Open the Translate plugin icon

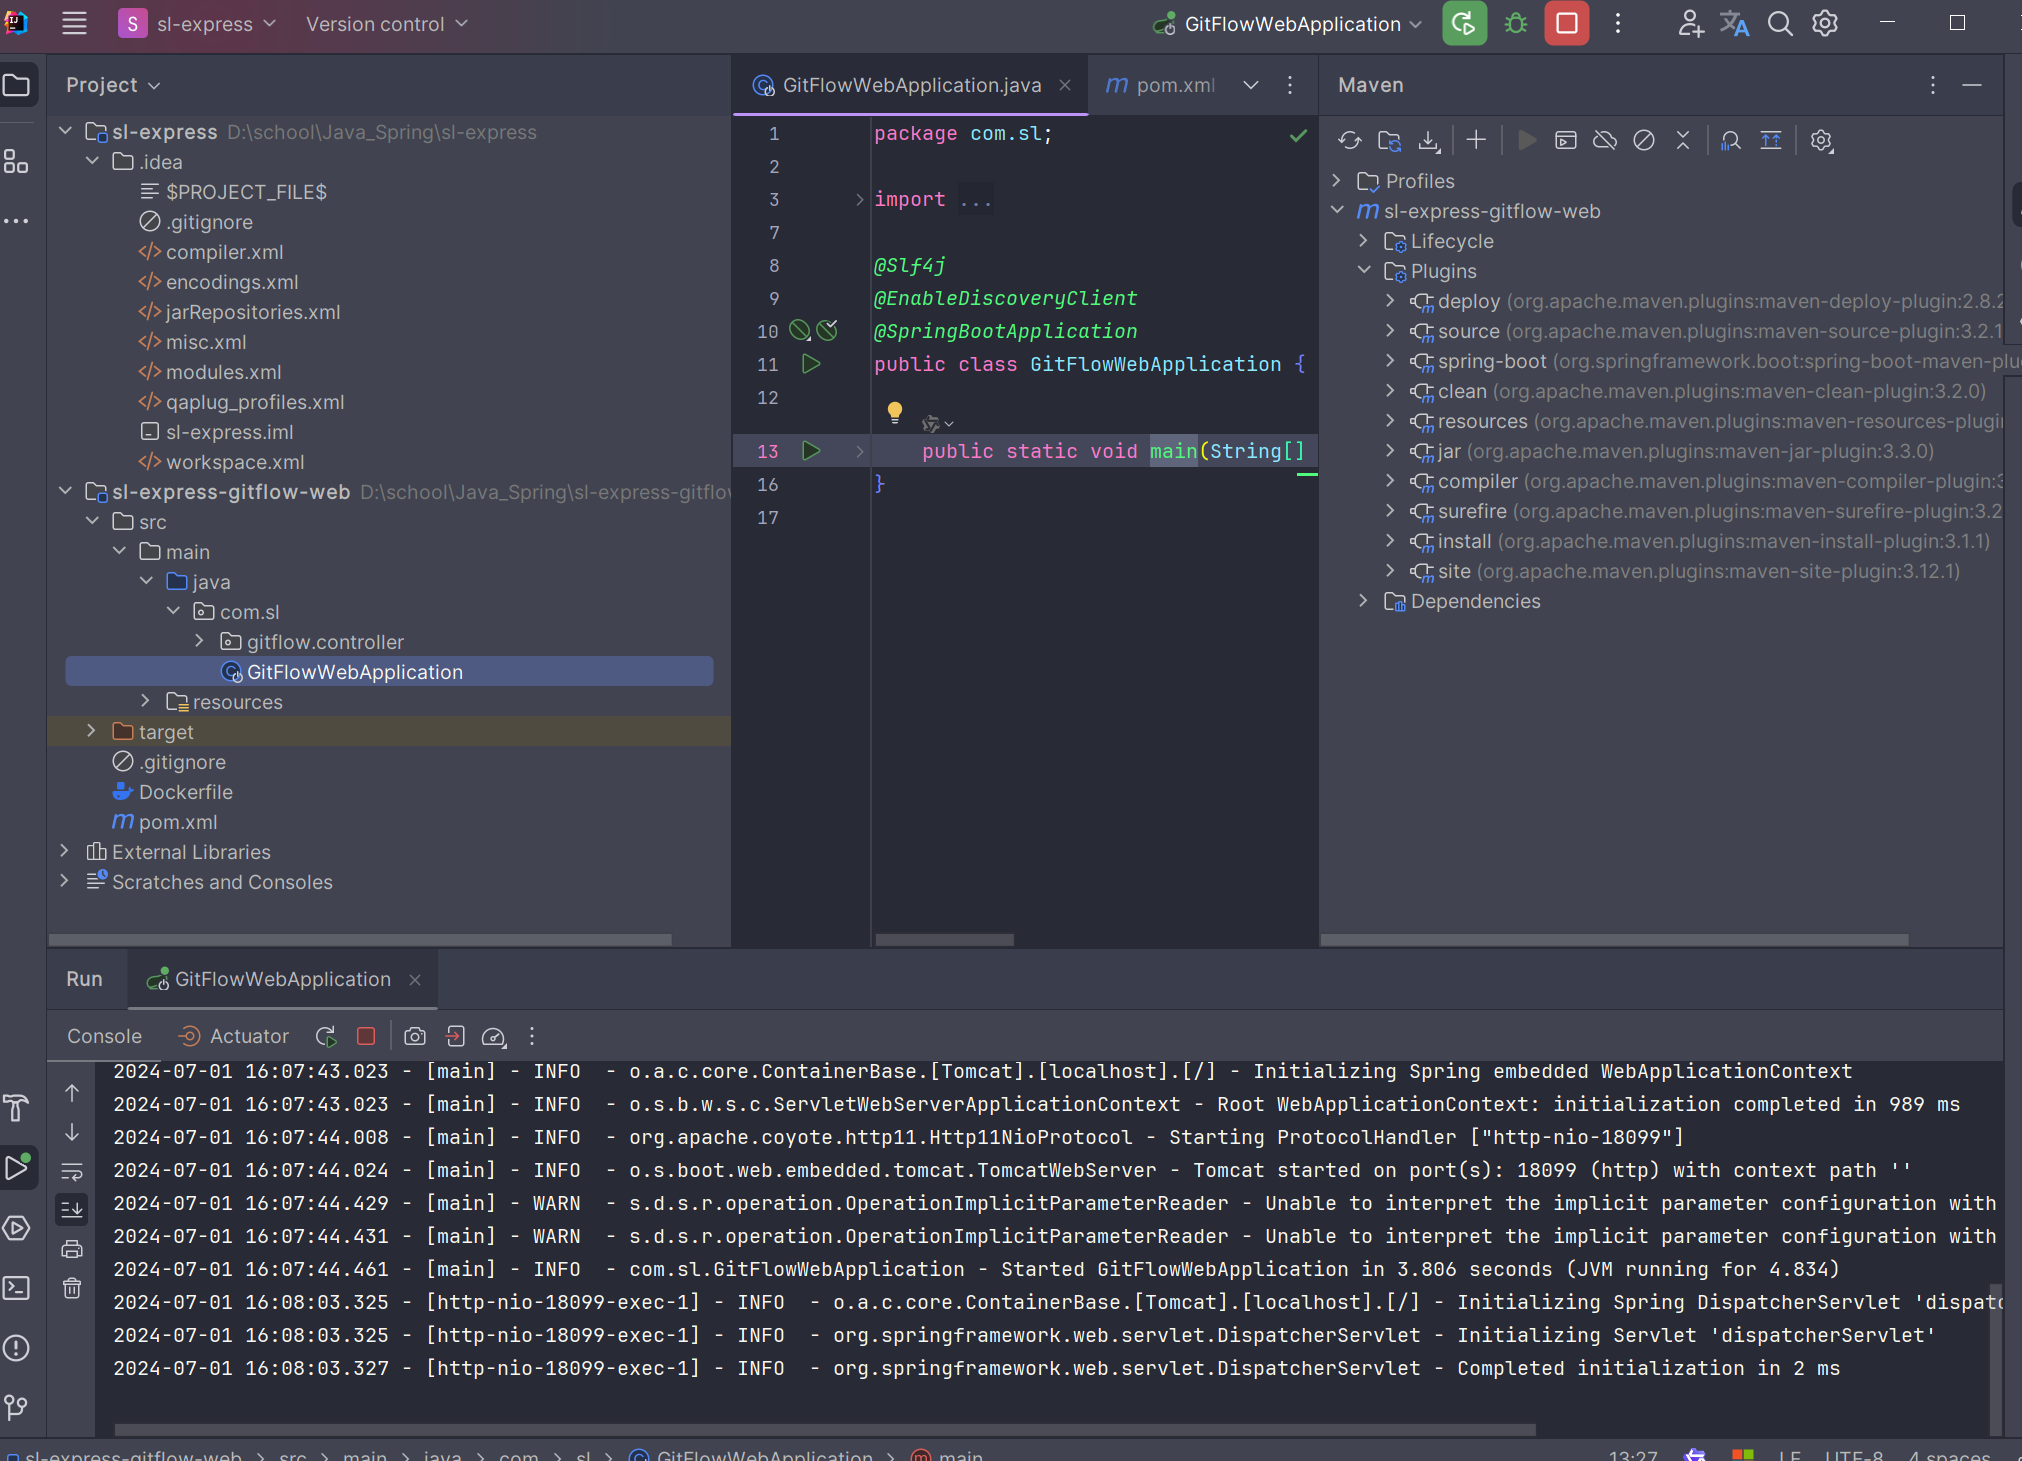pos(1735,24)
